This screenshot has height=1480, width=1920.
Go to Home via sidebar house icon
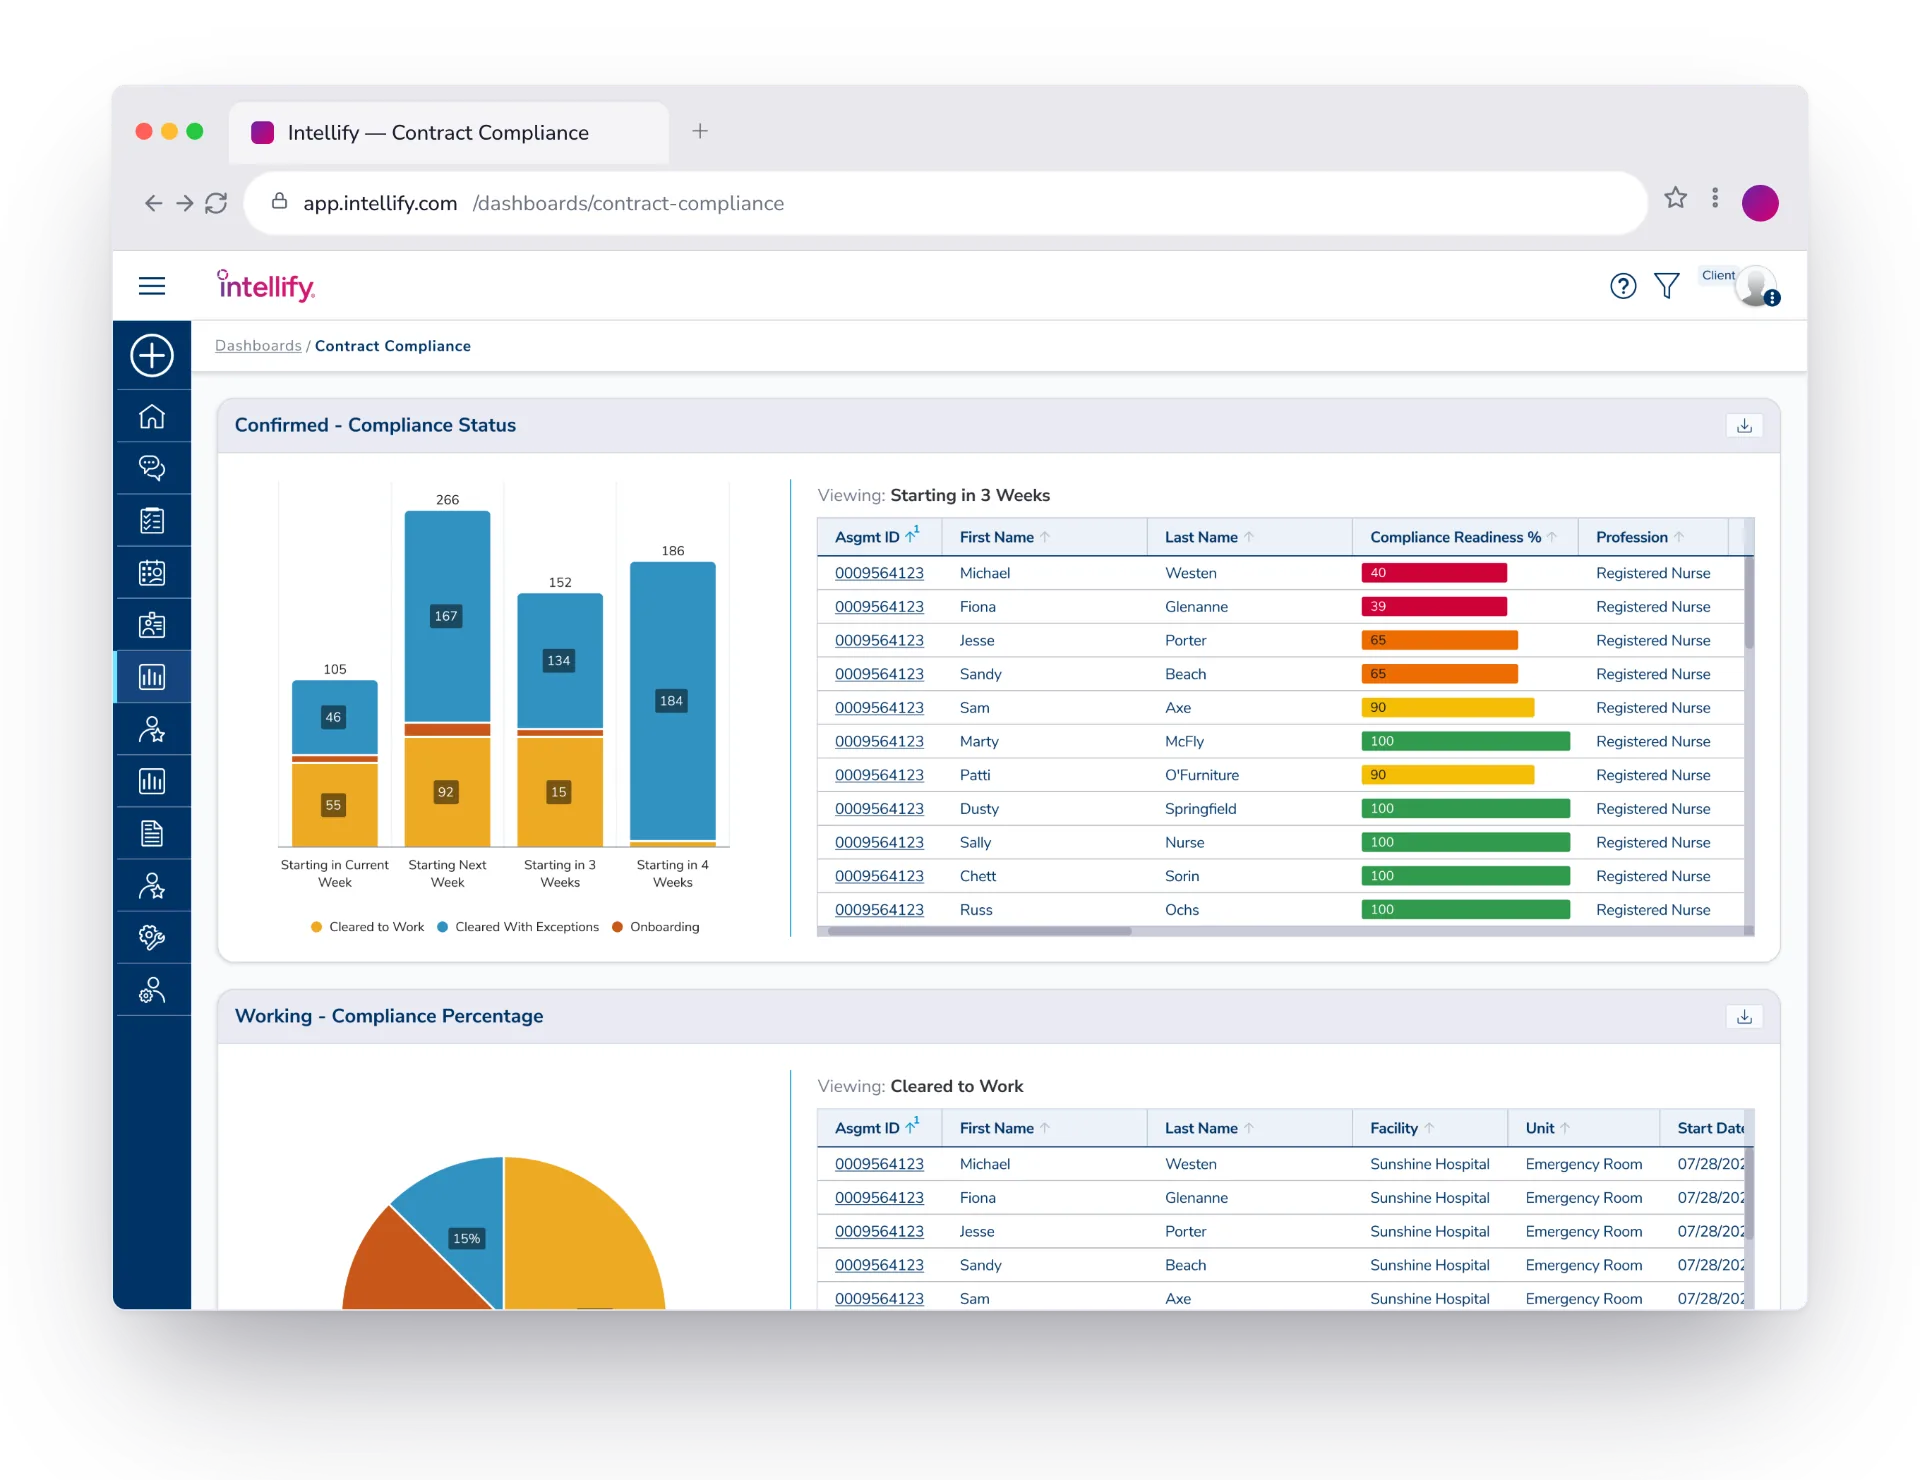tap(152, 416)
